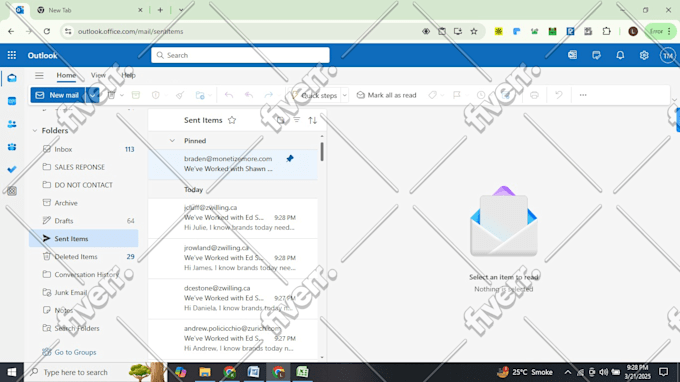The image size is (680, 382).
Task: Open the Groups module in sidebar
Action: (12, 147)
